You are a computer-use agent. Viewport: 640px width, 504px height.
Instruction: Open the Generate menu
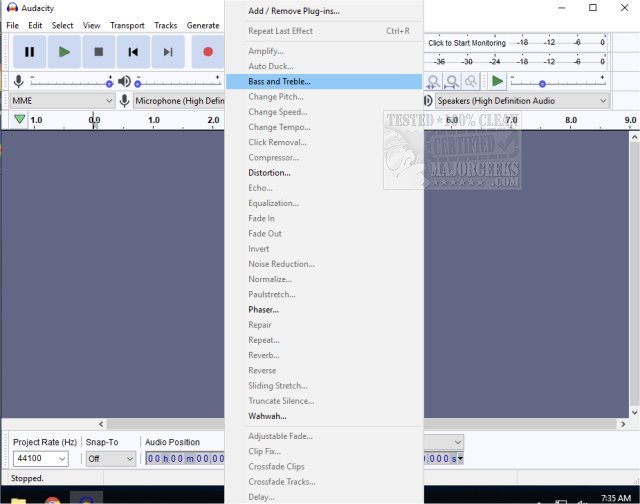pos(203,25)
